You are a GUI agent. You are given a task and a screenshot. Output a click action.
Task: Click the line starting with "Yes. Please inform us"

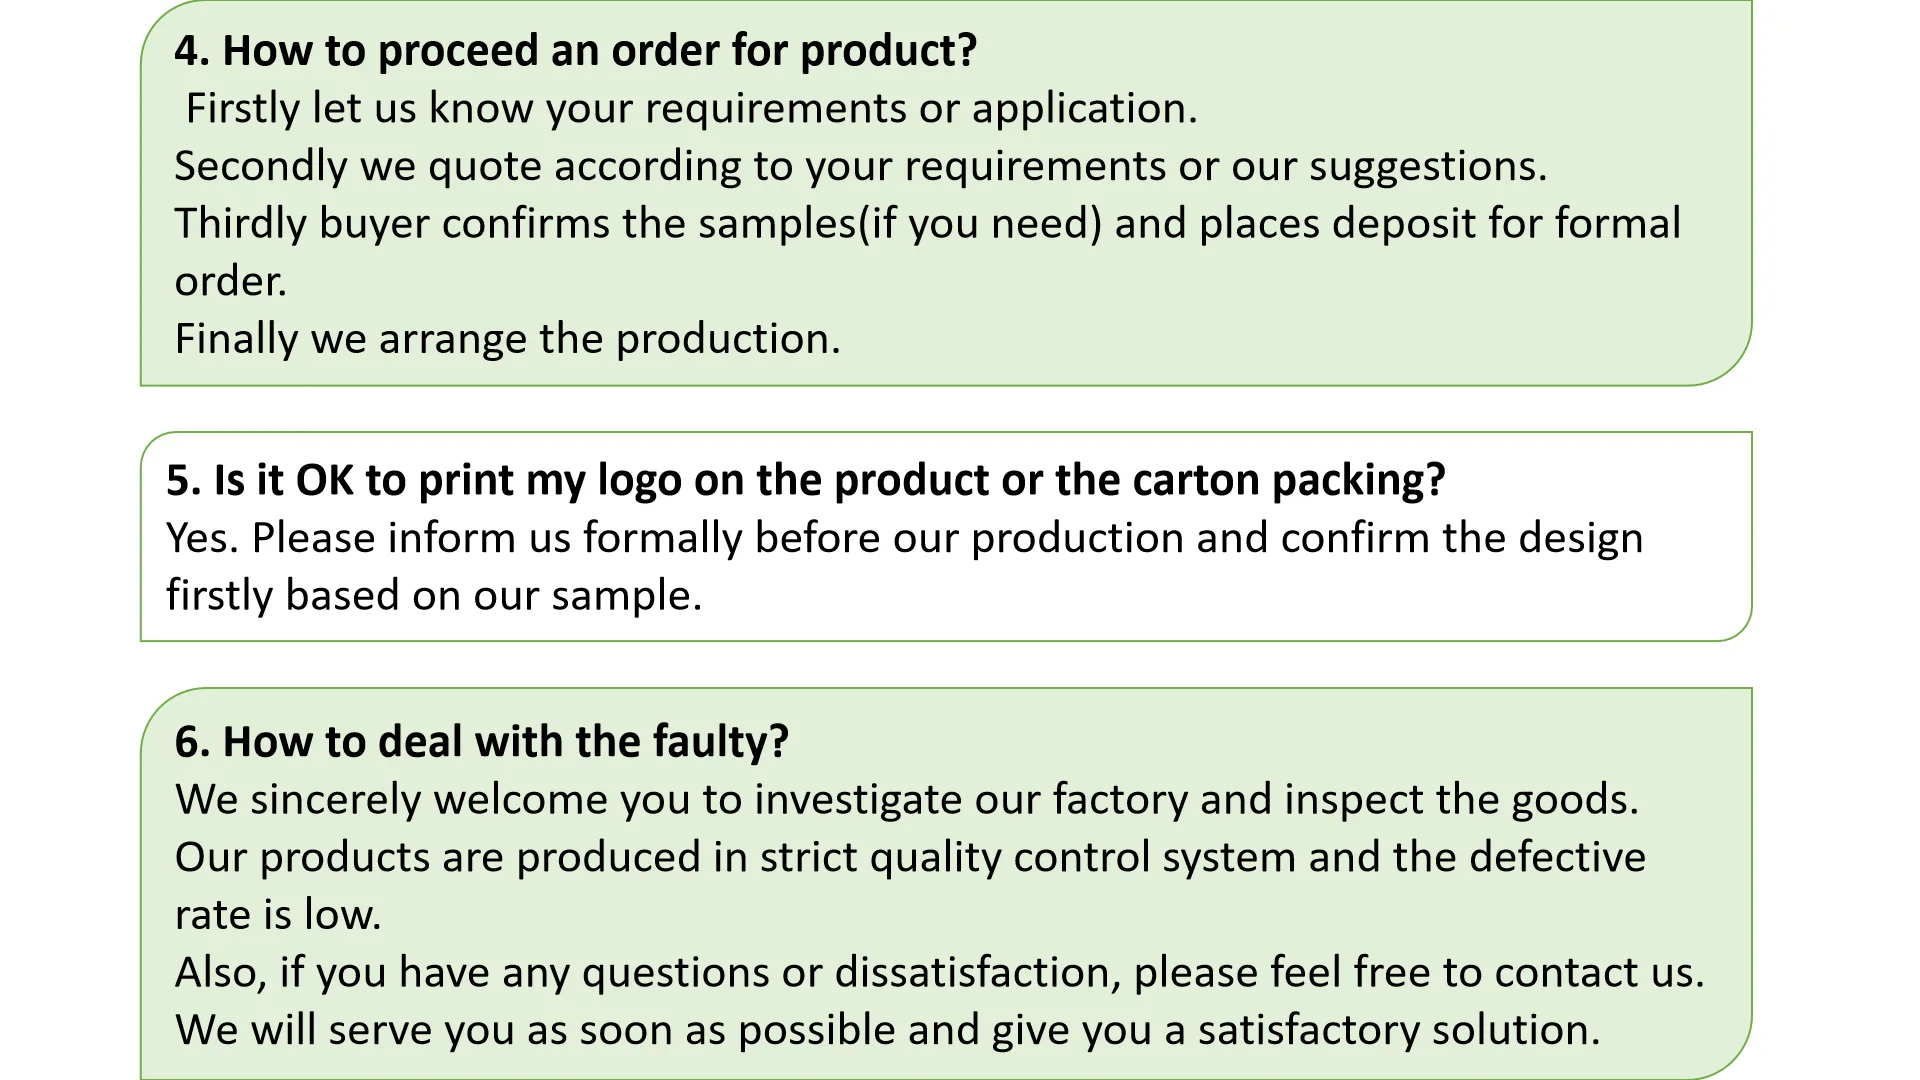(x=904, y=538)
